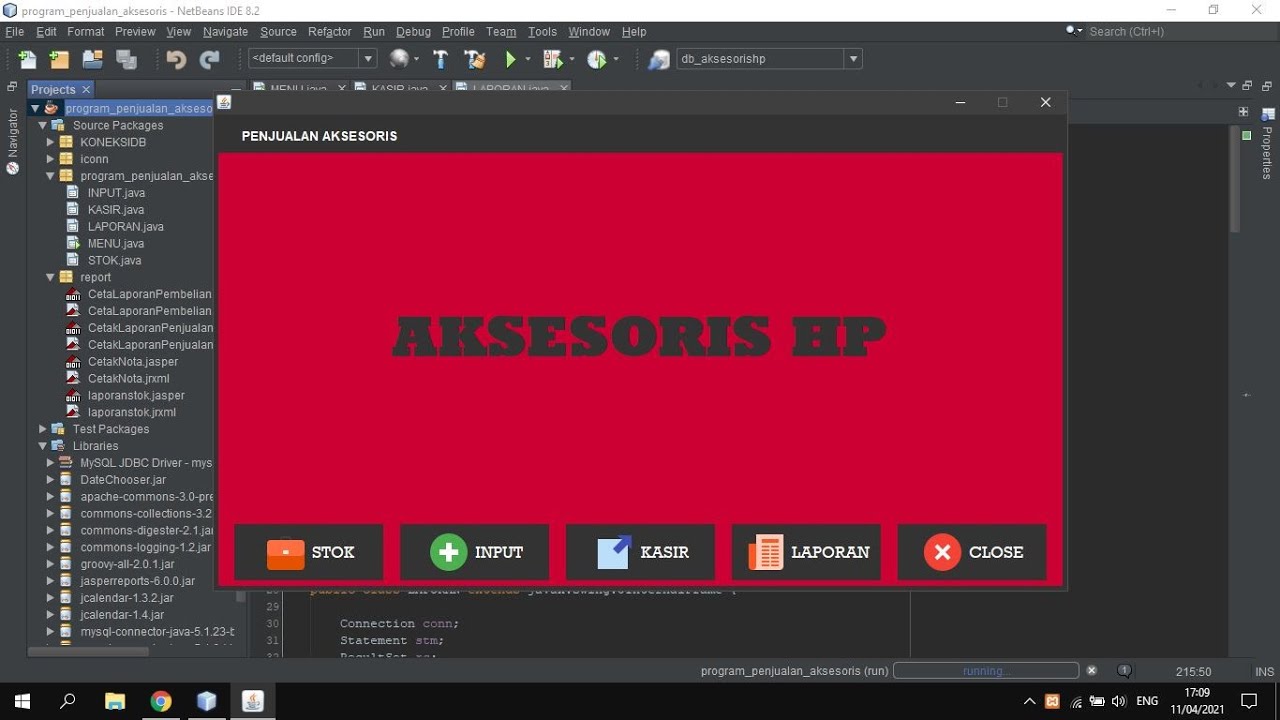Click the browser globe toolbar icon
The image size is (1280, 720).
point(399,59)
